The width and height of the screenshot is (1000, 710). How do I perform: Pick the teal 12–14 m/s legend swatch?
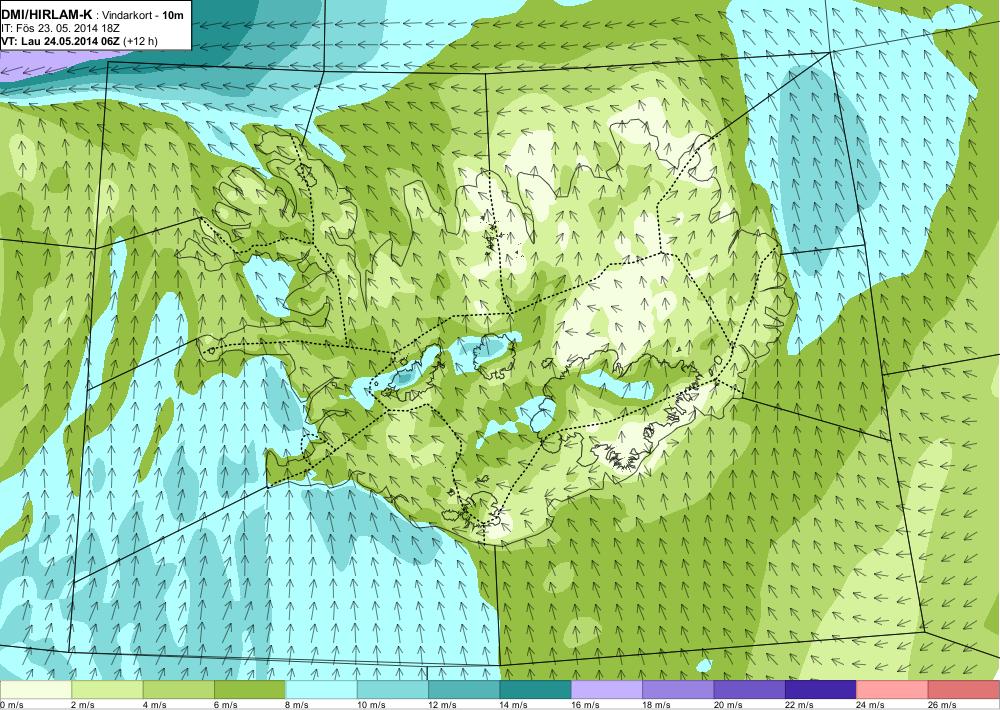pyautogui.click(x=464, y=690)
